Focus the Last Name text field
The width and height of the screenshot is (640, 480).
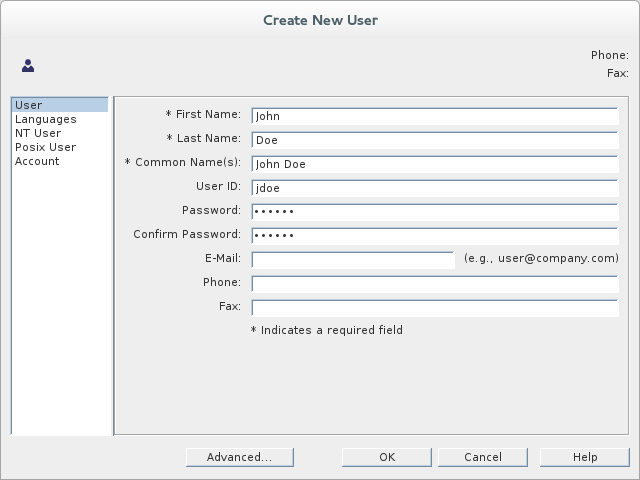tap(434, 140)
